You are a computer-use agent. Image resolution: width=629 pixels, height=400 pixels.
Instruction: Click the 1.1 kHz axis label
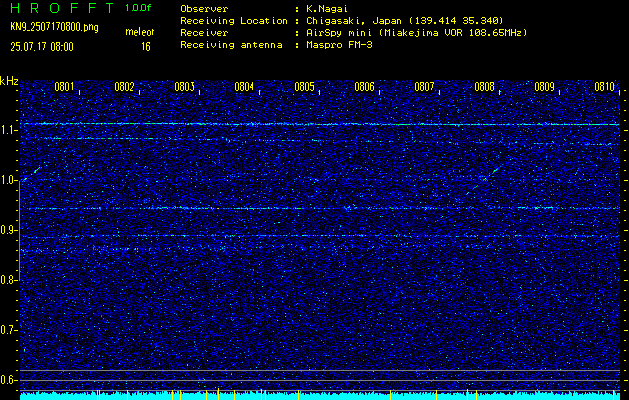tap(9, 131)
